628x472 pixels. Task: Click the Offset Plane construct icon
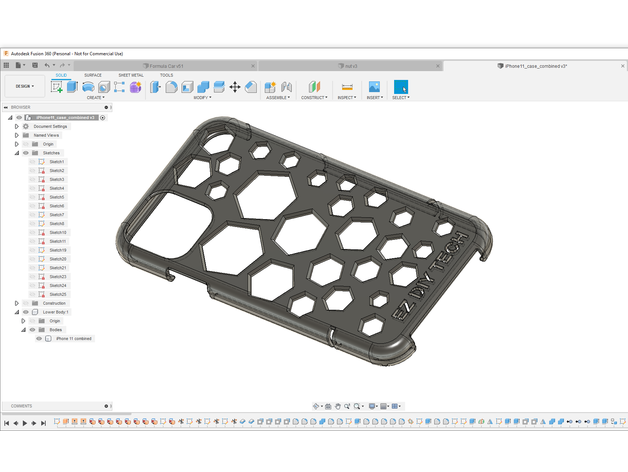314,87
